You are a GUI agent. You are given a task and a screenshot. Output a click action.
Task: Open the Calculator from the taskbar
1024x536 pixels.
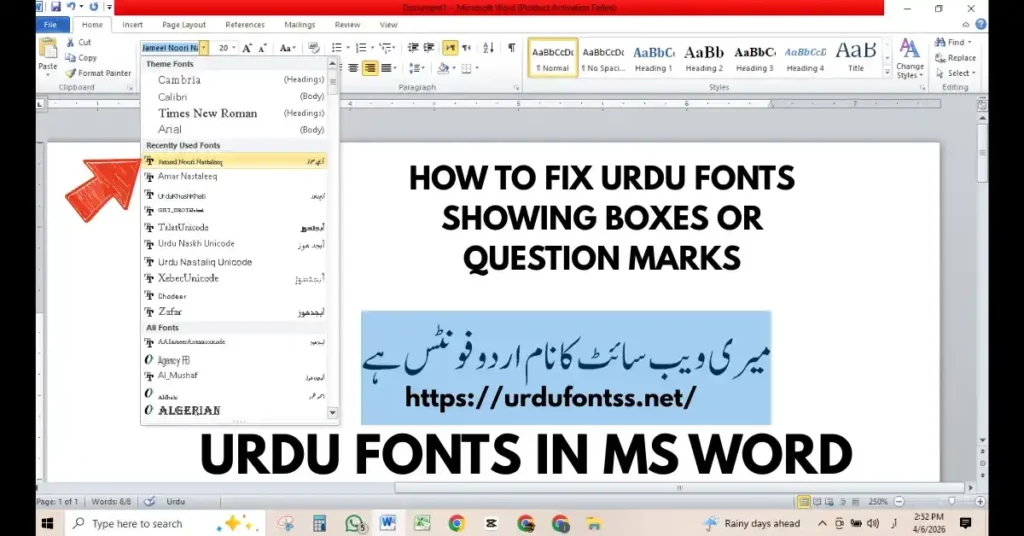click(x=319, y=523)
